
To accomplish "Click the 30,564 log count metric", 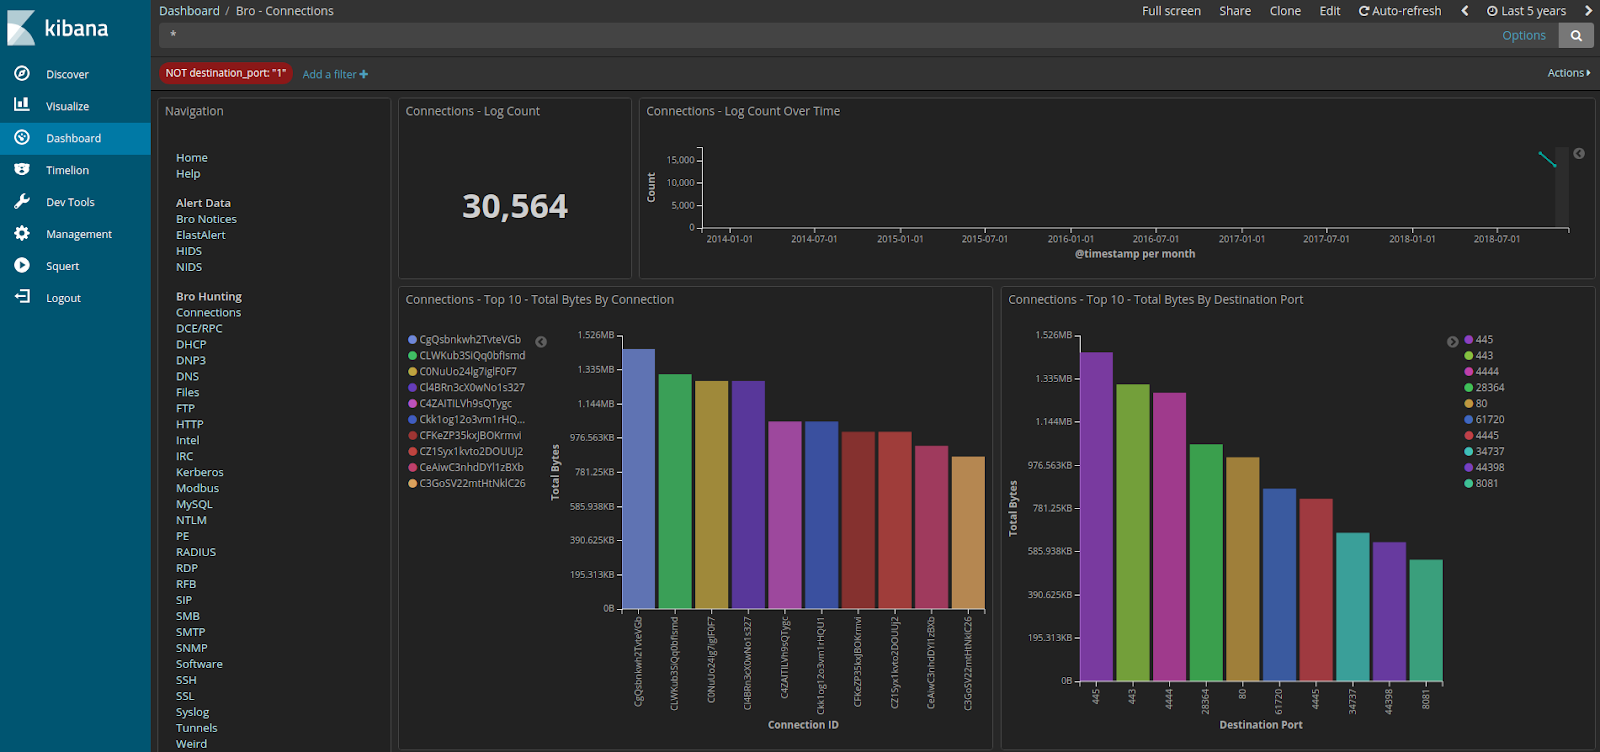I will (514, 206).
